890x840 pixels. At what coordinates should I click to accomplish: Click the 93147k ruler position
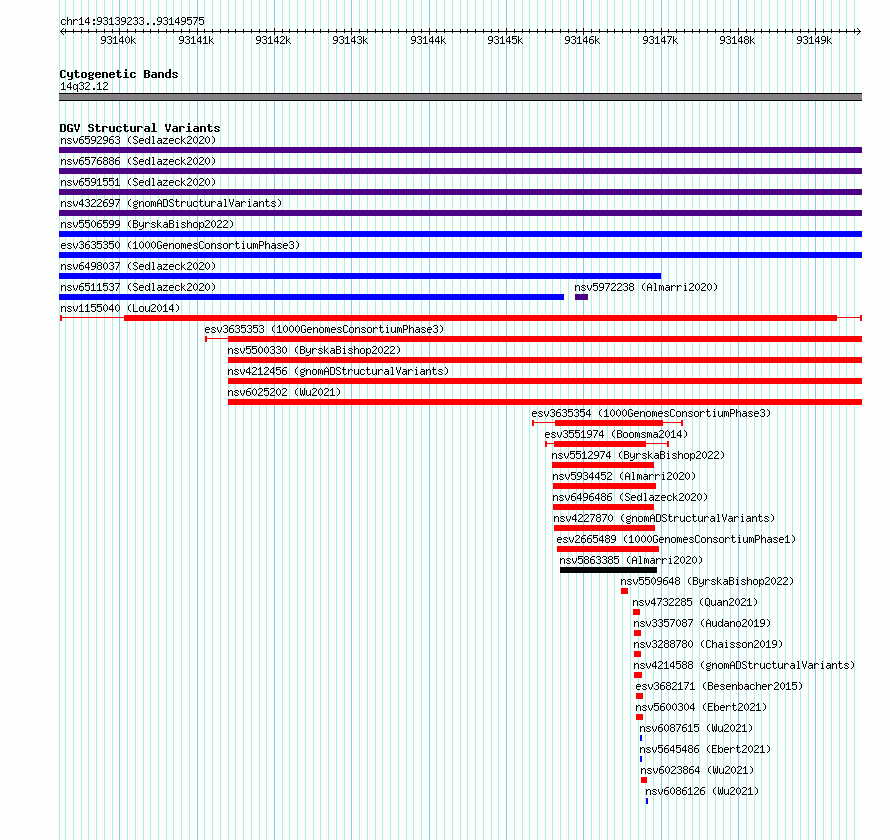(x=660, y=40)
